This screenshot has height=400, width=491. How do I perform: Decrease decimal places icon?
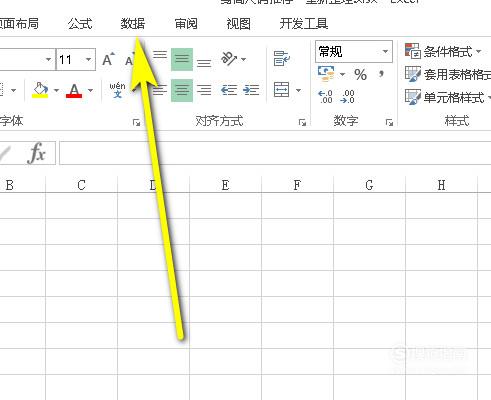[x=348, y=97]
